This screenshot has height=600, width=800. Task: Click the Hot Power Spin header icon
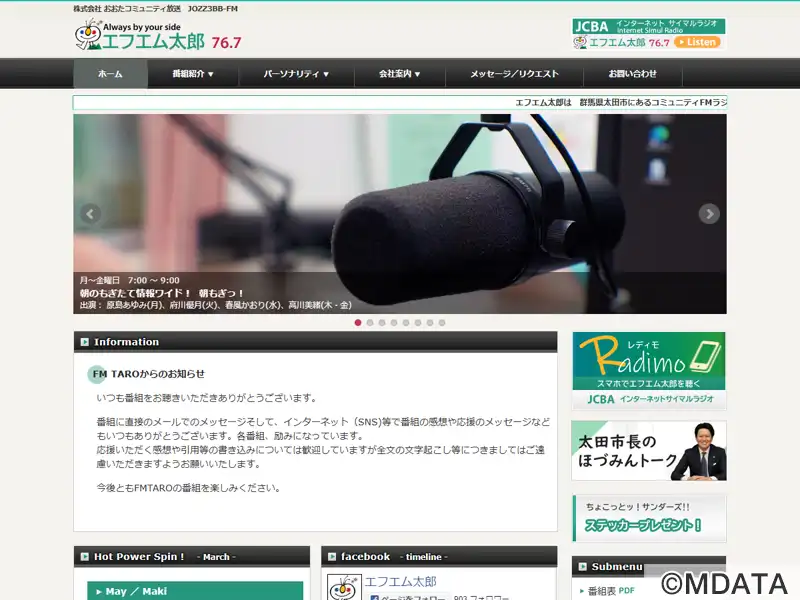click(x=85, y=557)
